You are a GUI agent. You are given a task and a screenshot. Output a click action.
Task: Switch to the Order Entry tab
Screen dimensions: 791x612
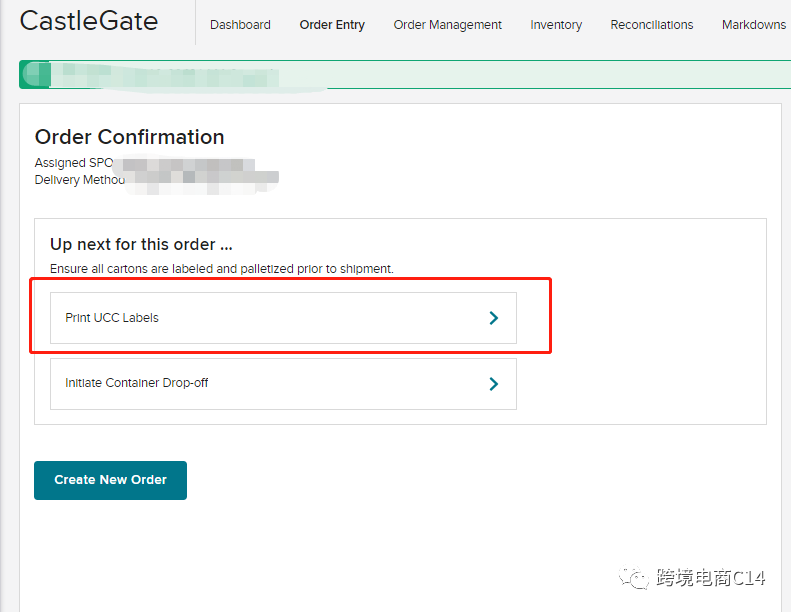pyautogui.click(x=332, y=25)
